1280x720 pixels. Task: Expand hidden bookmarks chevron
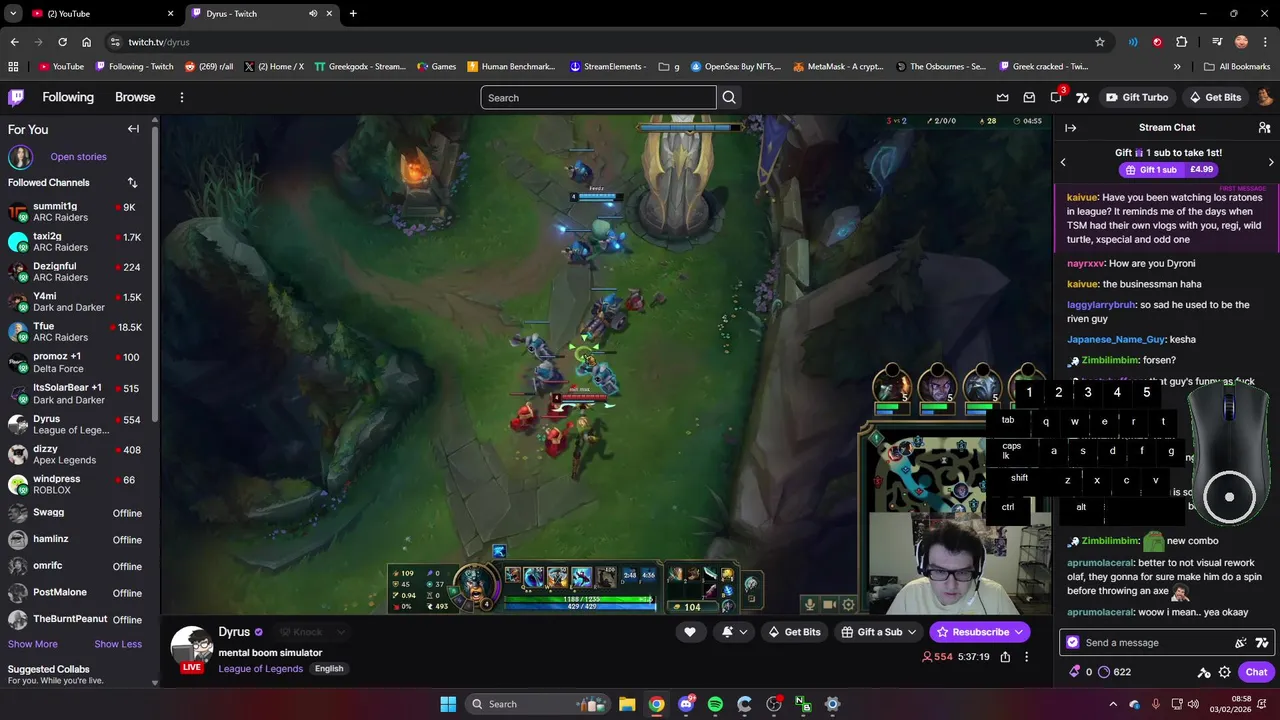pos(1177,67)
